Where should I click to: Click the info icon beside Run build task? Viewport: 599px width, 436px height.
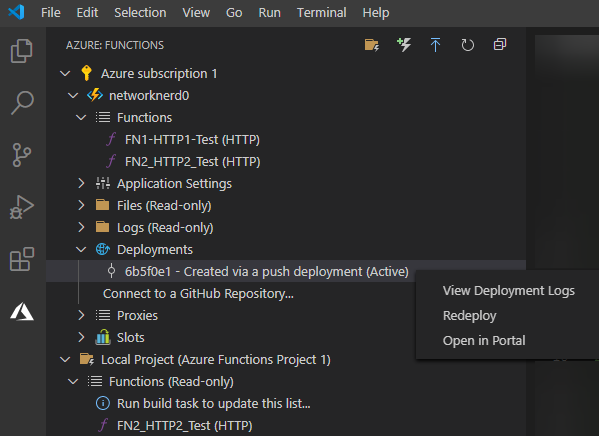coord(103,403)
